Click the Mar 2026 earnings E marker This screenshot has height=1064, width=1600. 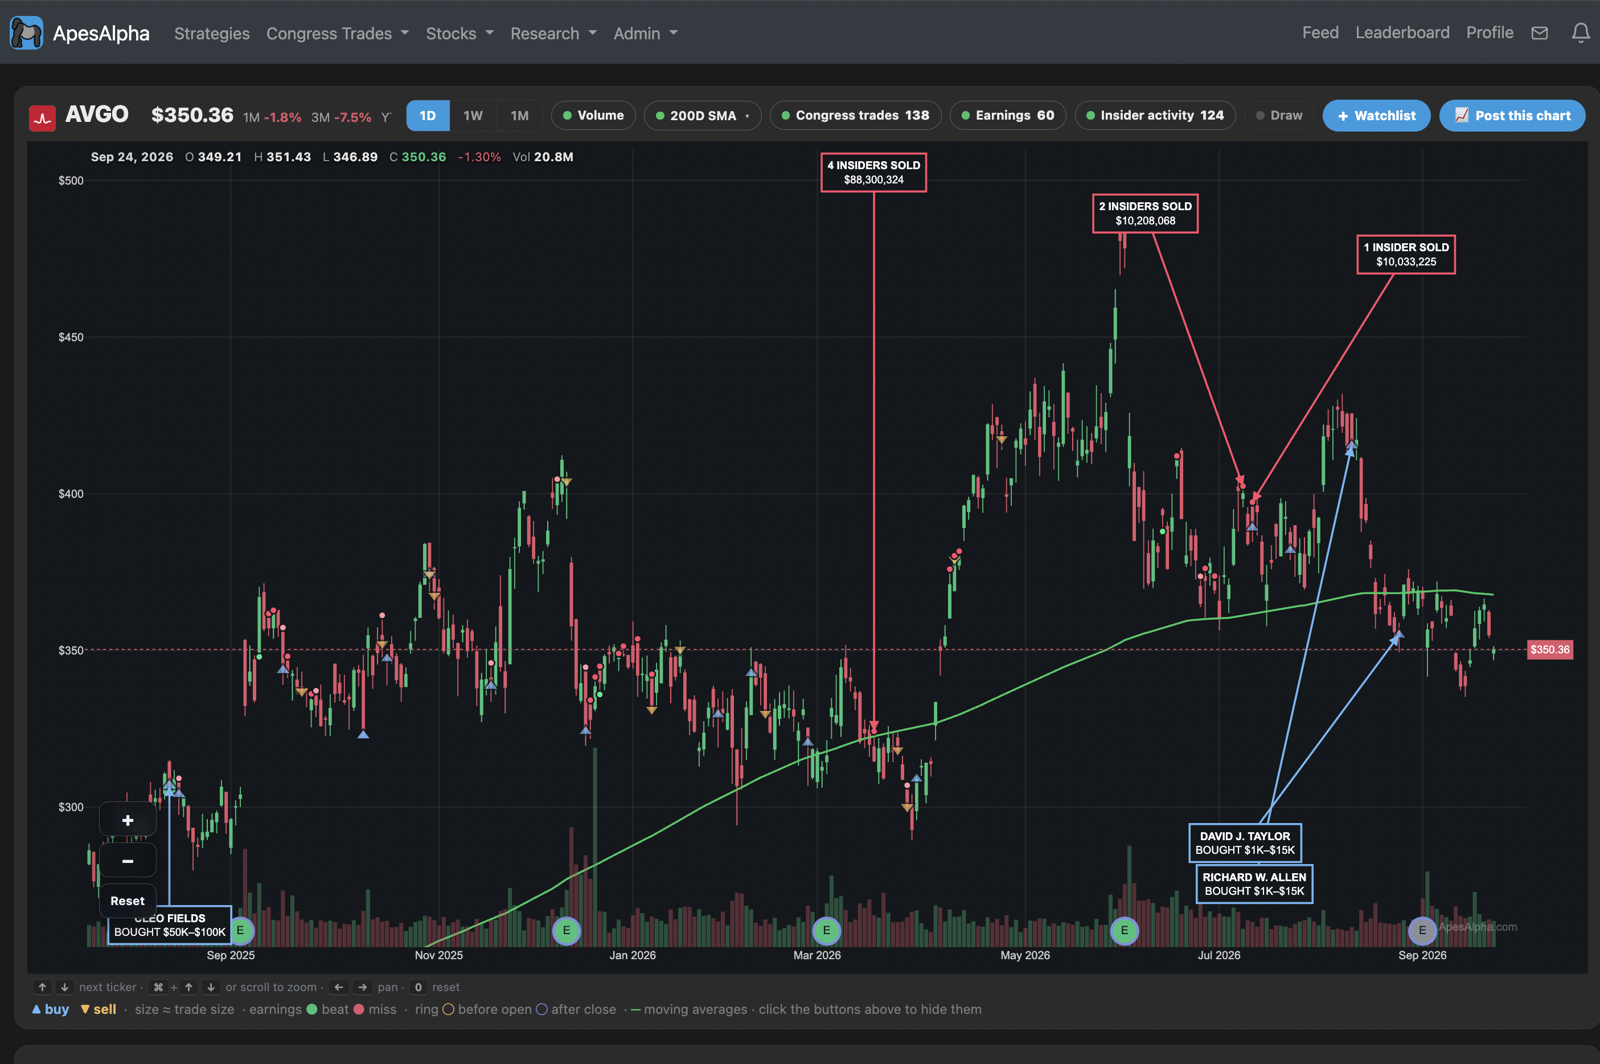tap(826, 931)
